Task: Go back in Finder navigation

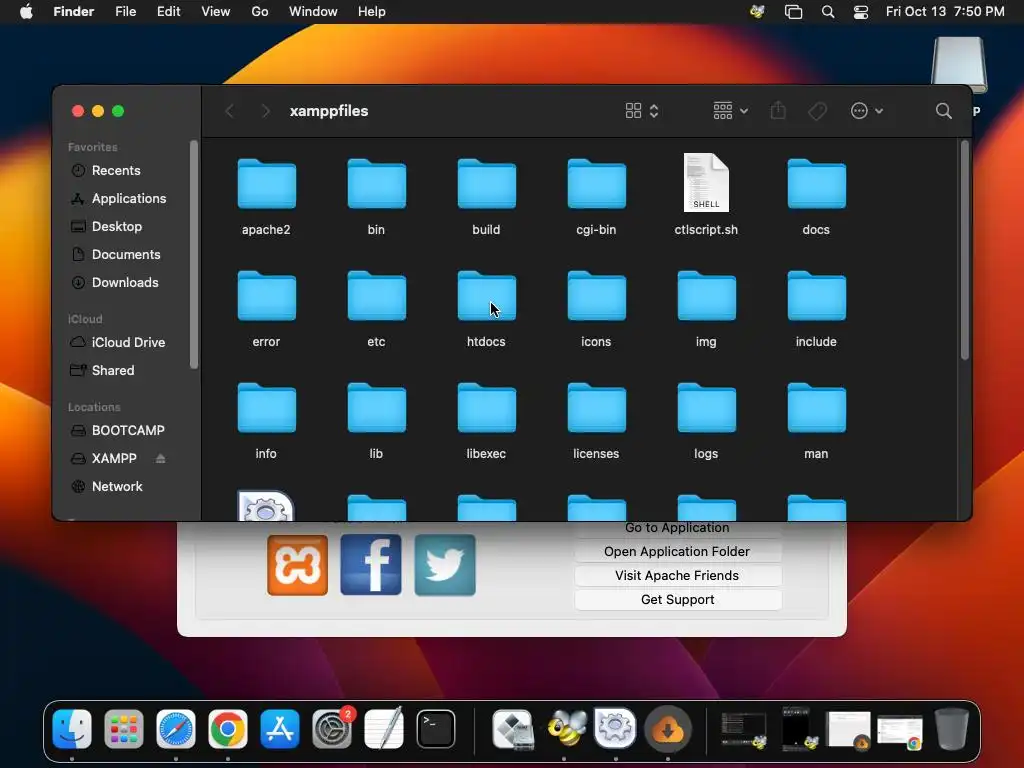Action: point(229,111)
